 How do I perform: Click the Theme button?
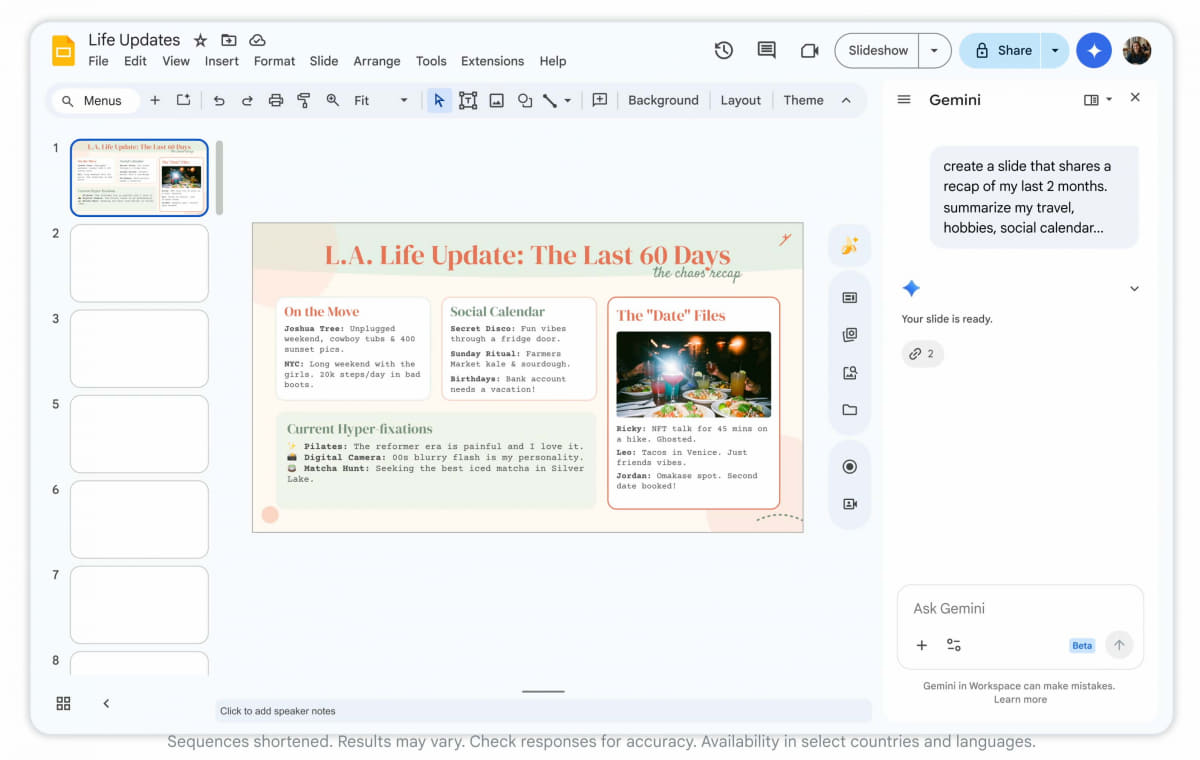pos(803,100)
